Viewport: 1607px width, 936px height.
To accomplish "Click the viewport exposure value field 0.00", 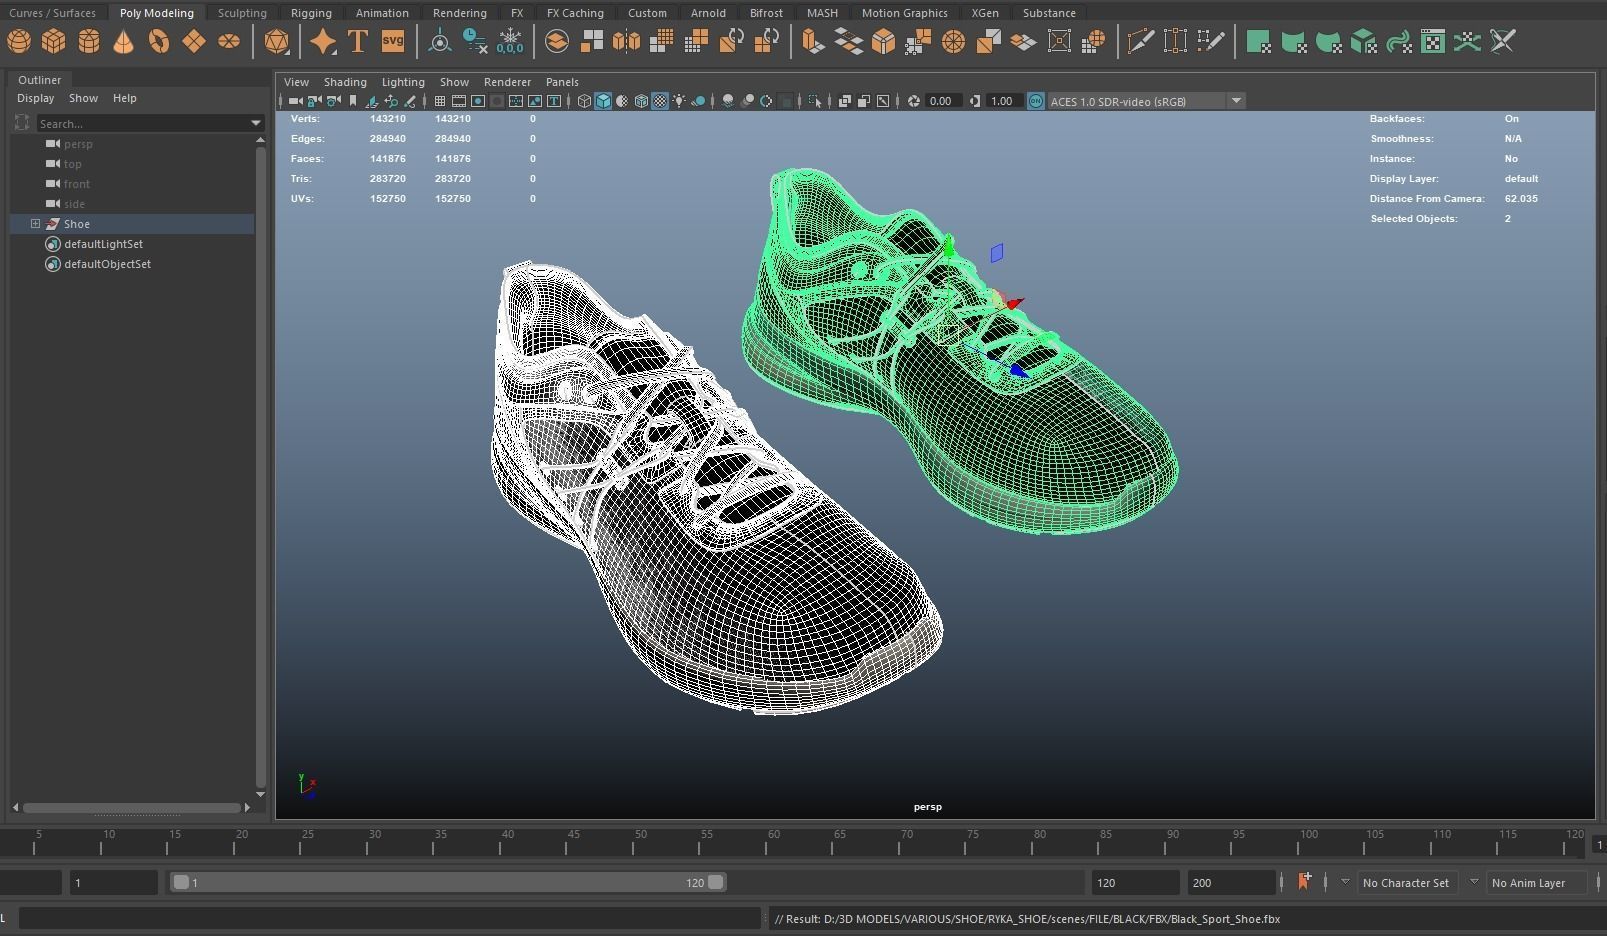I will point(941,101).
